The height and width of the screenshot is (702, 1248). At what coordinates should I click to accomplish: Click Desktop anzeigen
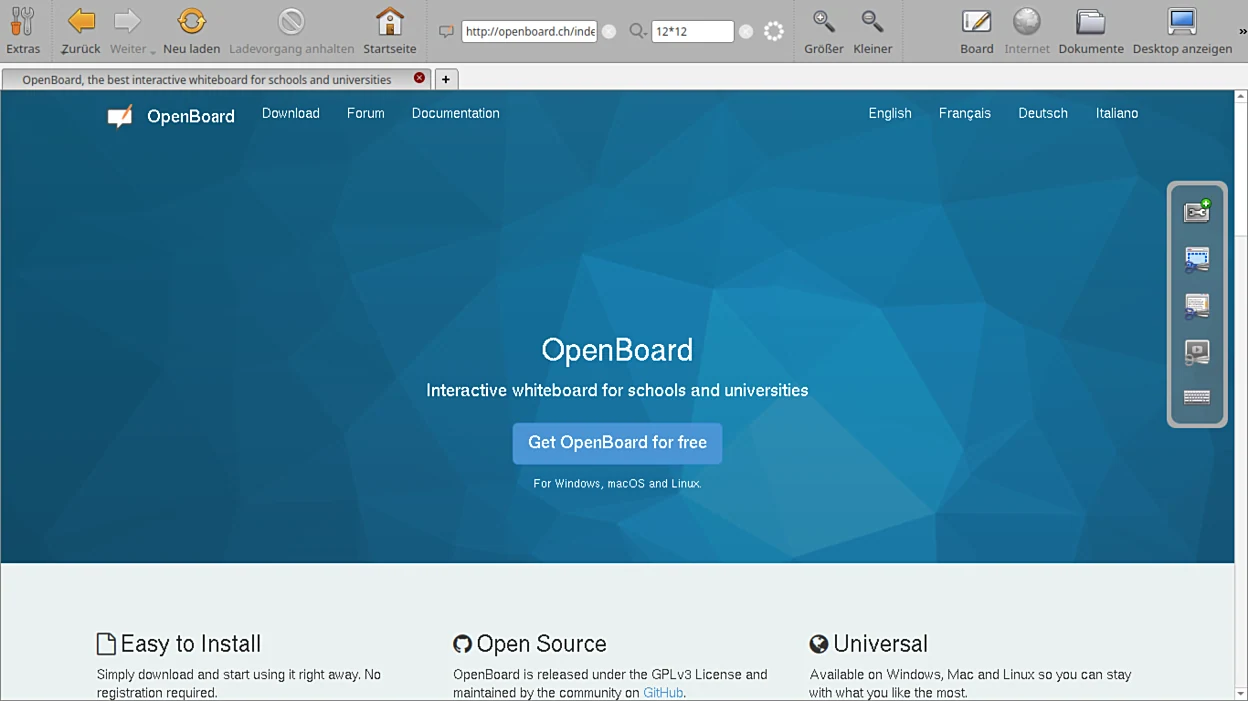(1182, 30)
